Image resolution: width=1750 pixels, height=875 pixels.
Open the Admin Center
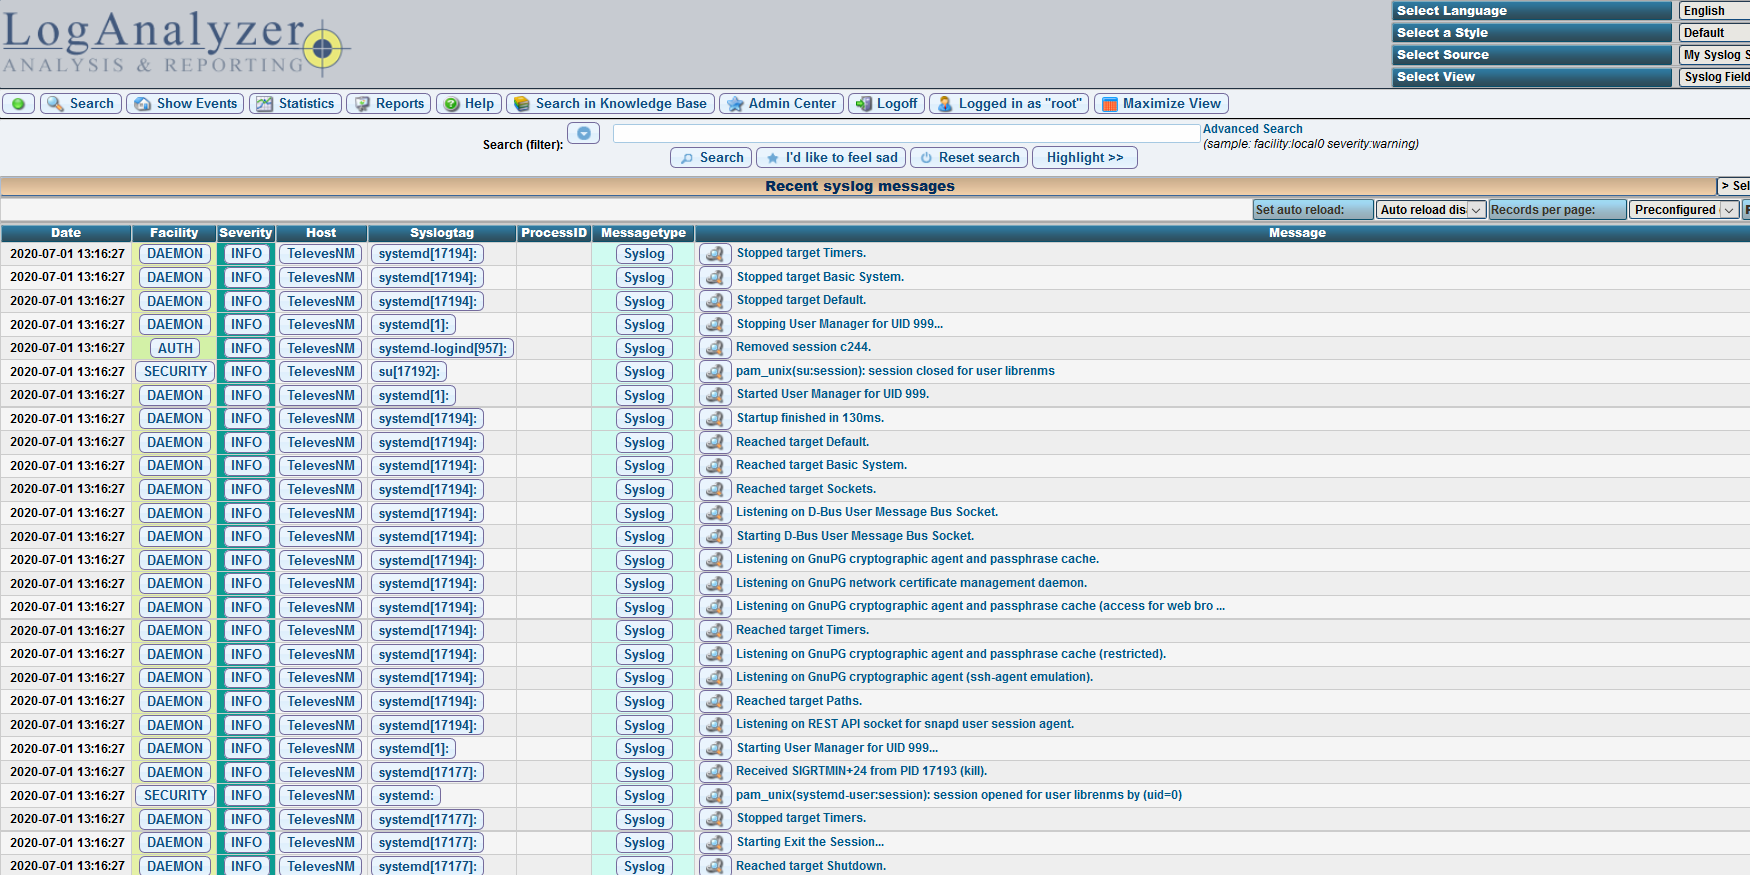[781, 104]
